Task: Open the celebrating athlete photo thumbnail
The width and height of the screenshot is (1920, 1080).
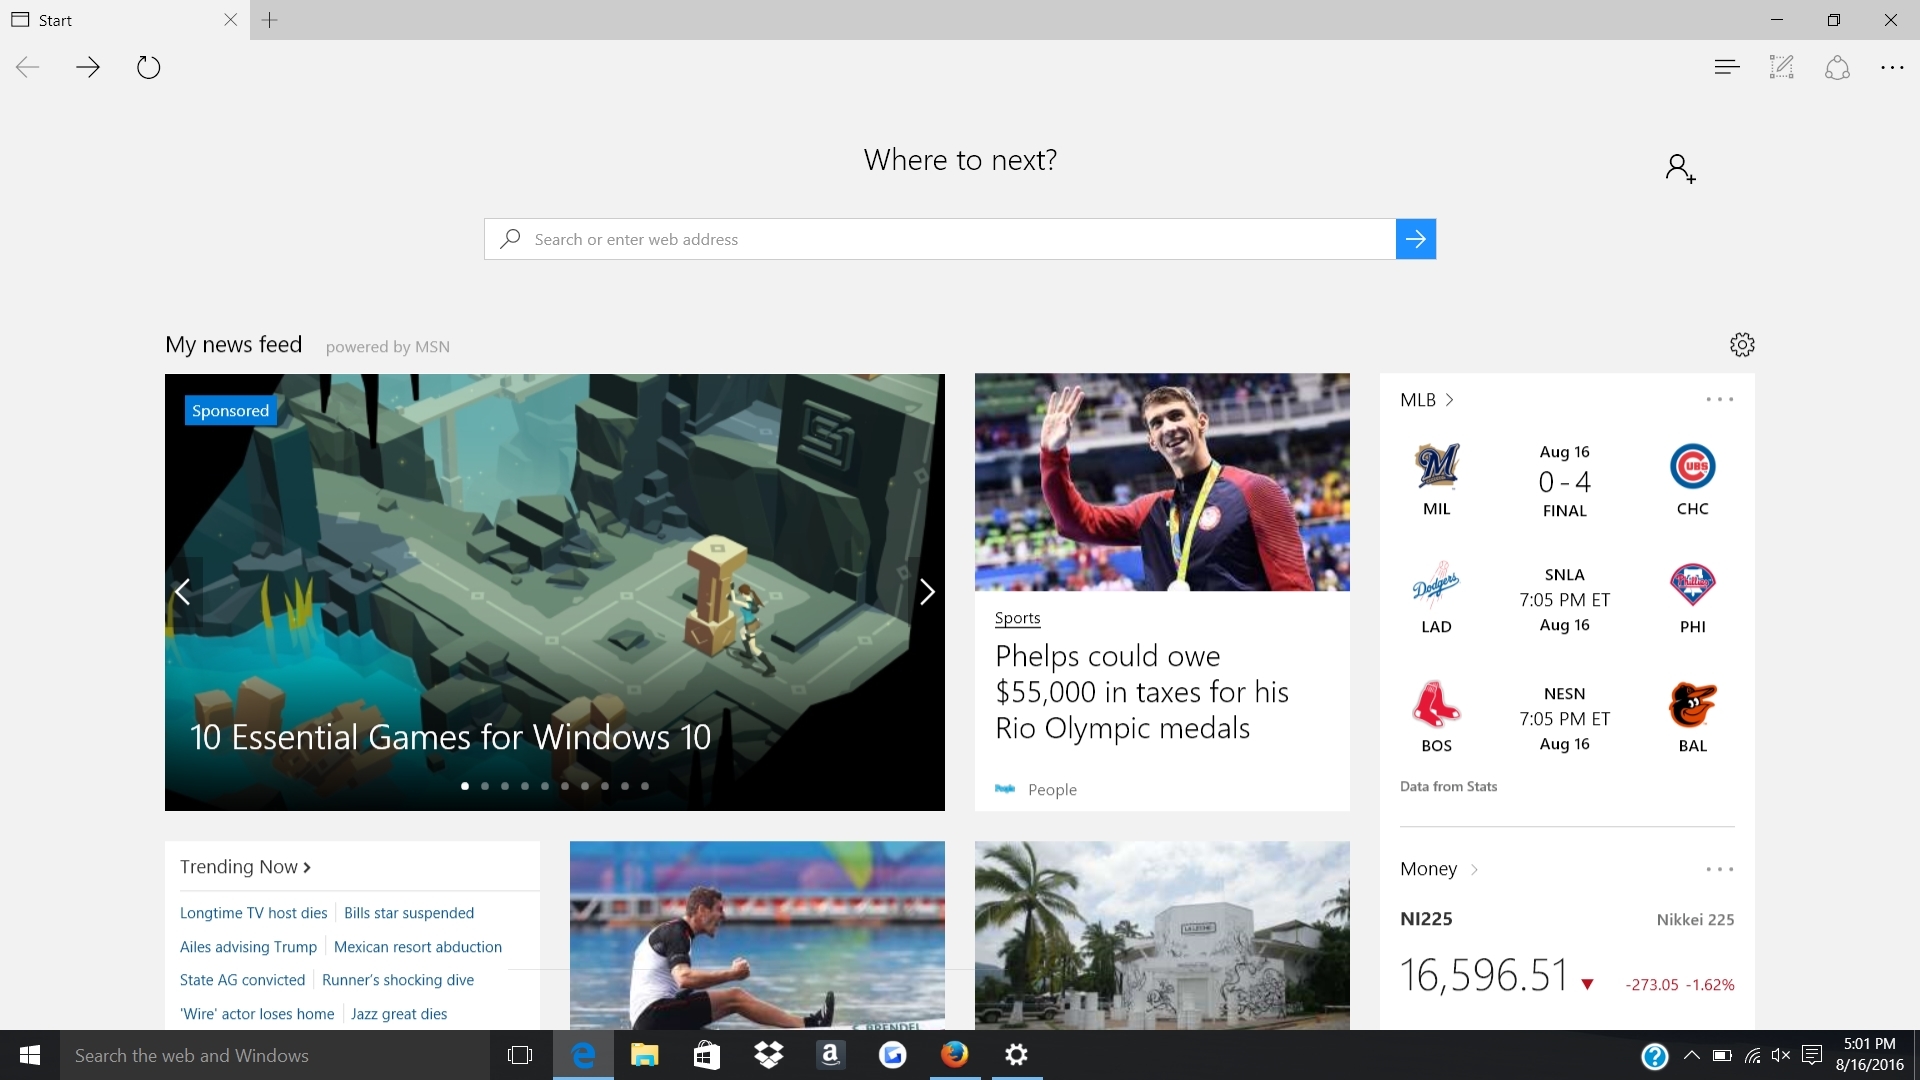Action: pyautogui.click(x=757, y=935)
